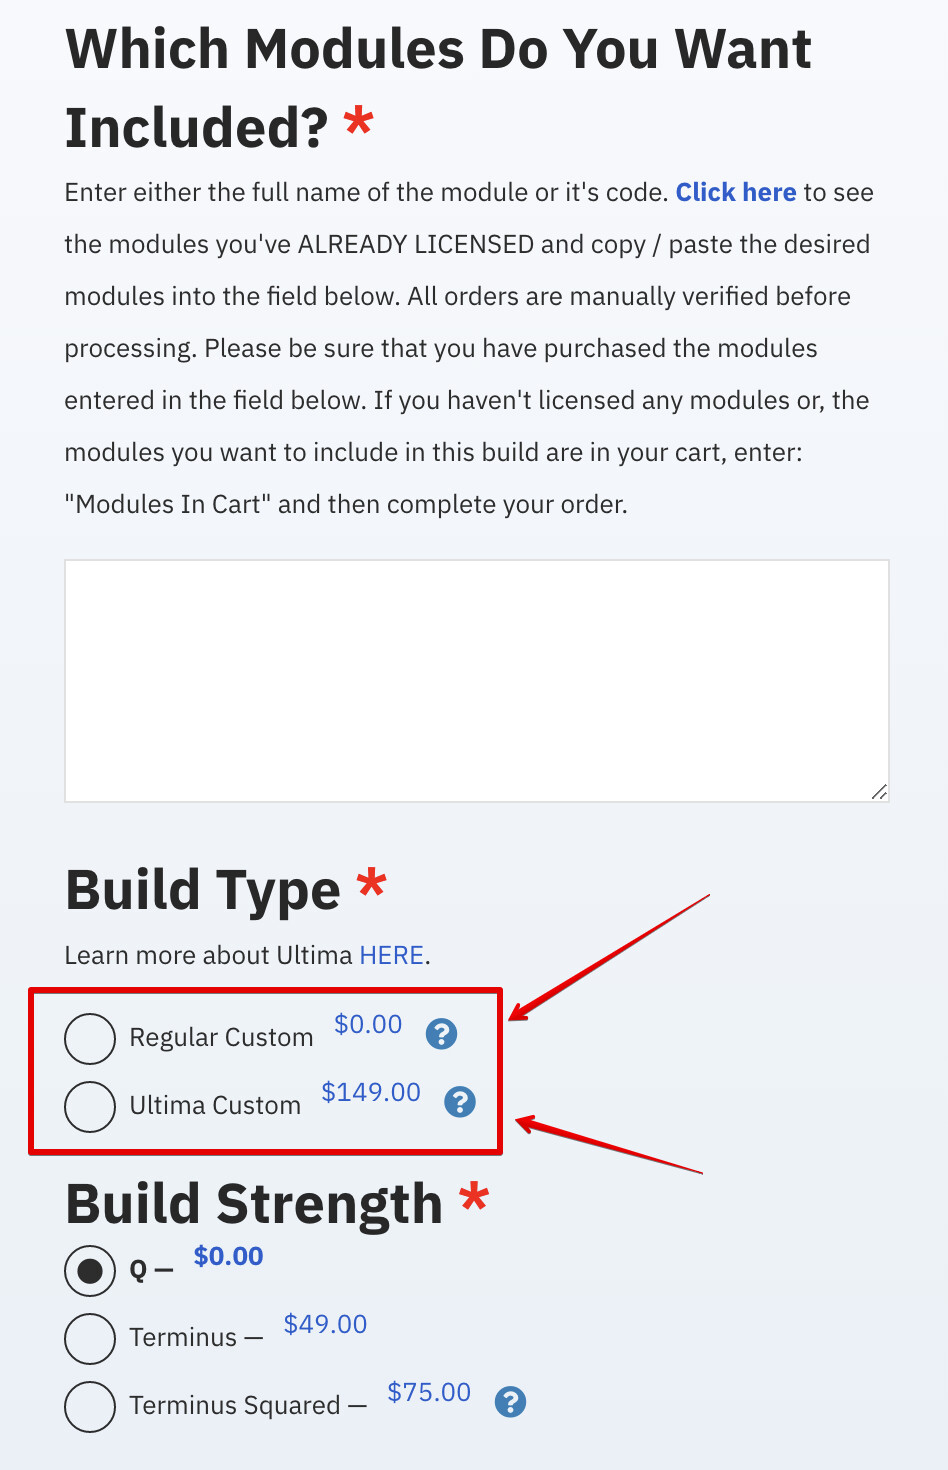
Task: Click the "Ultima Custom" label text
Action: point(215,1106)
